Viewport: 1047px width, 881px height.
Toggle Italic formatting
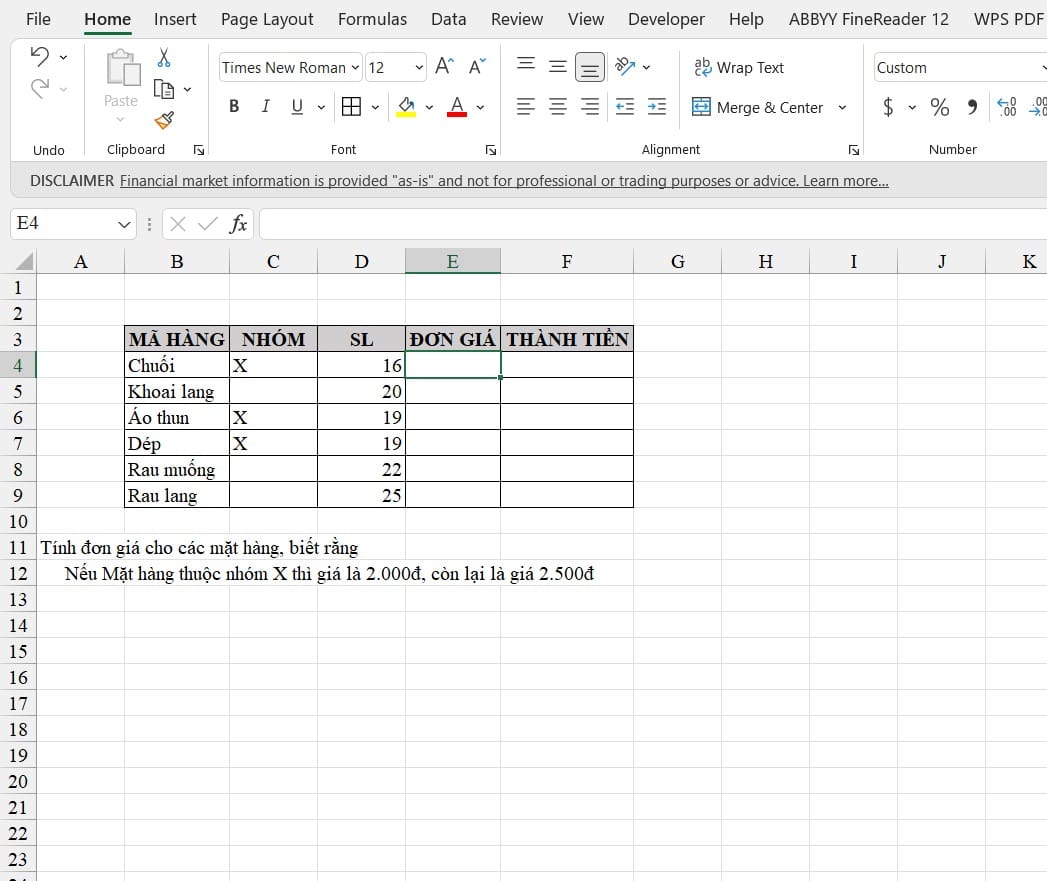click(266, 107)
